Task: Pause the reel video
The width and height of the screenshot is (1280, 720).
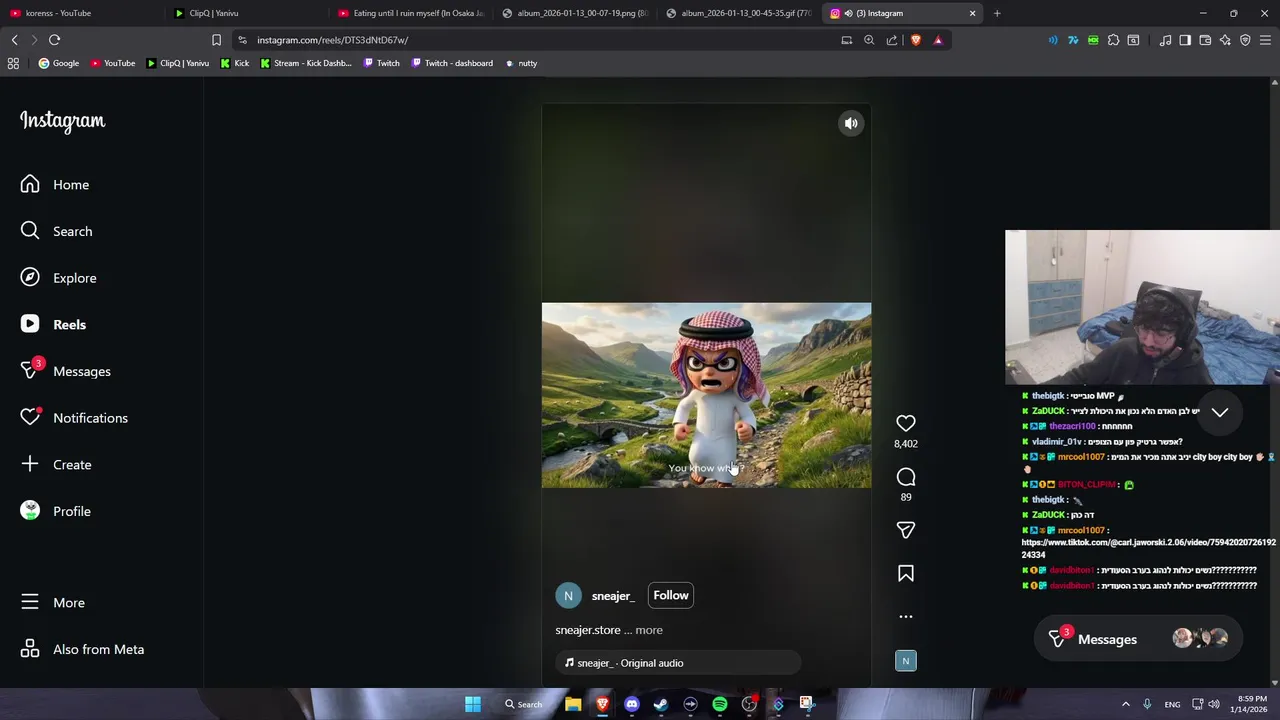Action: [706, 395]
